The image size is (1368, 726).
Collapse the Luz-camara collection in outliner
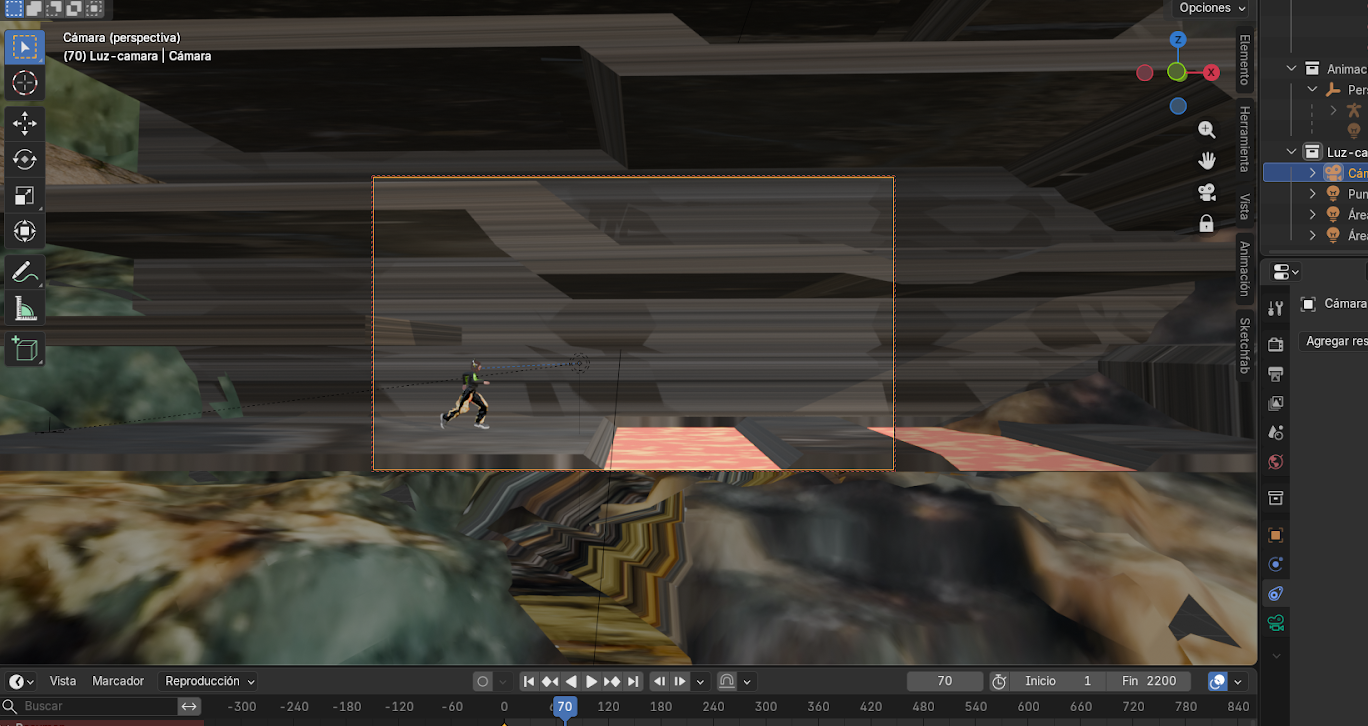pos(1292,152)
